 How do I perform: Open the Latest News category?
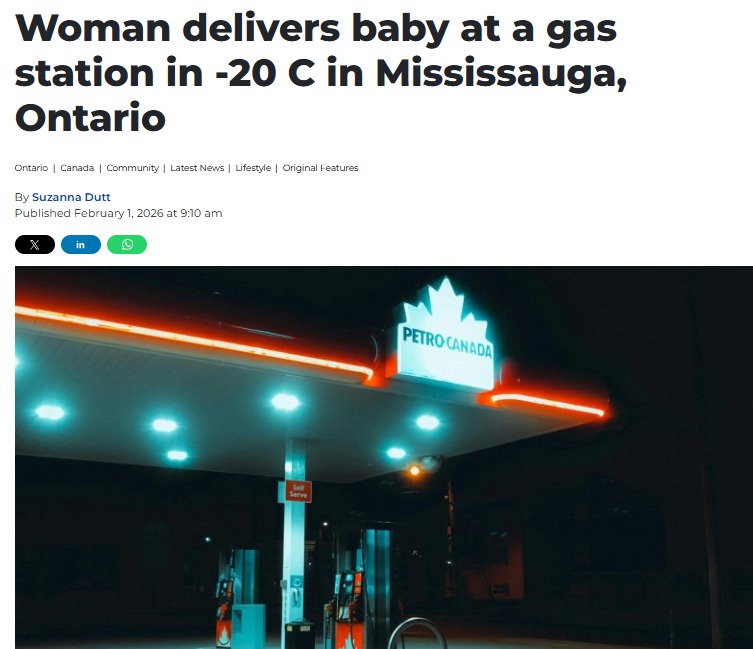click(197, 168)
